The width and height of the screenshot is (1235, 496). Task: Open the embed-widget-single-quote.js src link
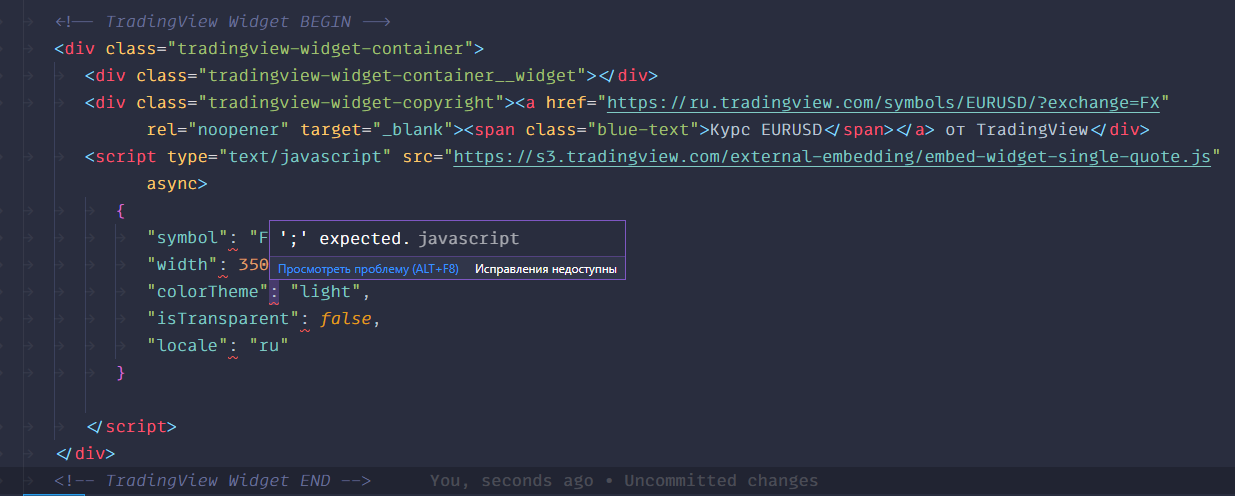coord(832,156)
